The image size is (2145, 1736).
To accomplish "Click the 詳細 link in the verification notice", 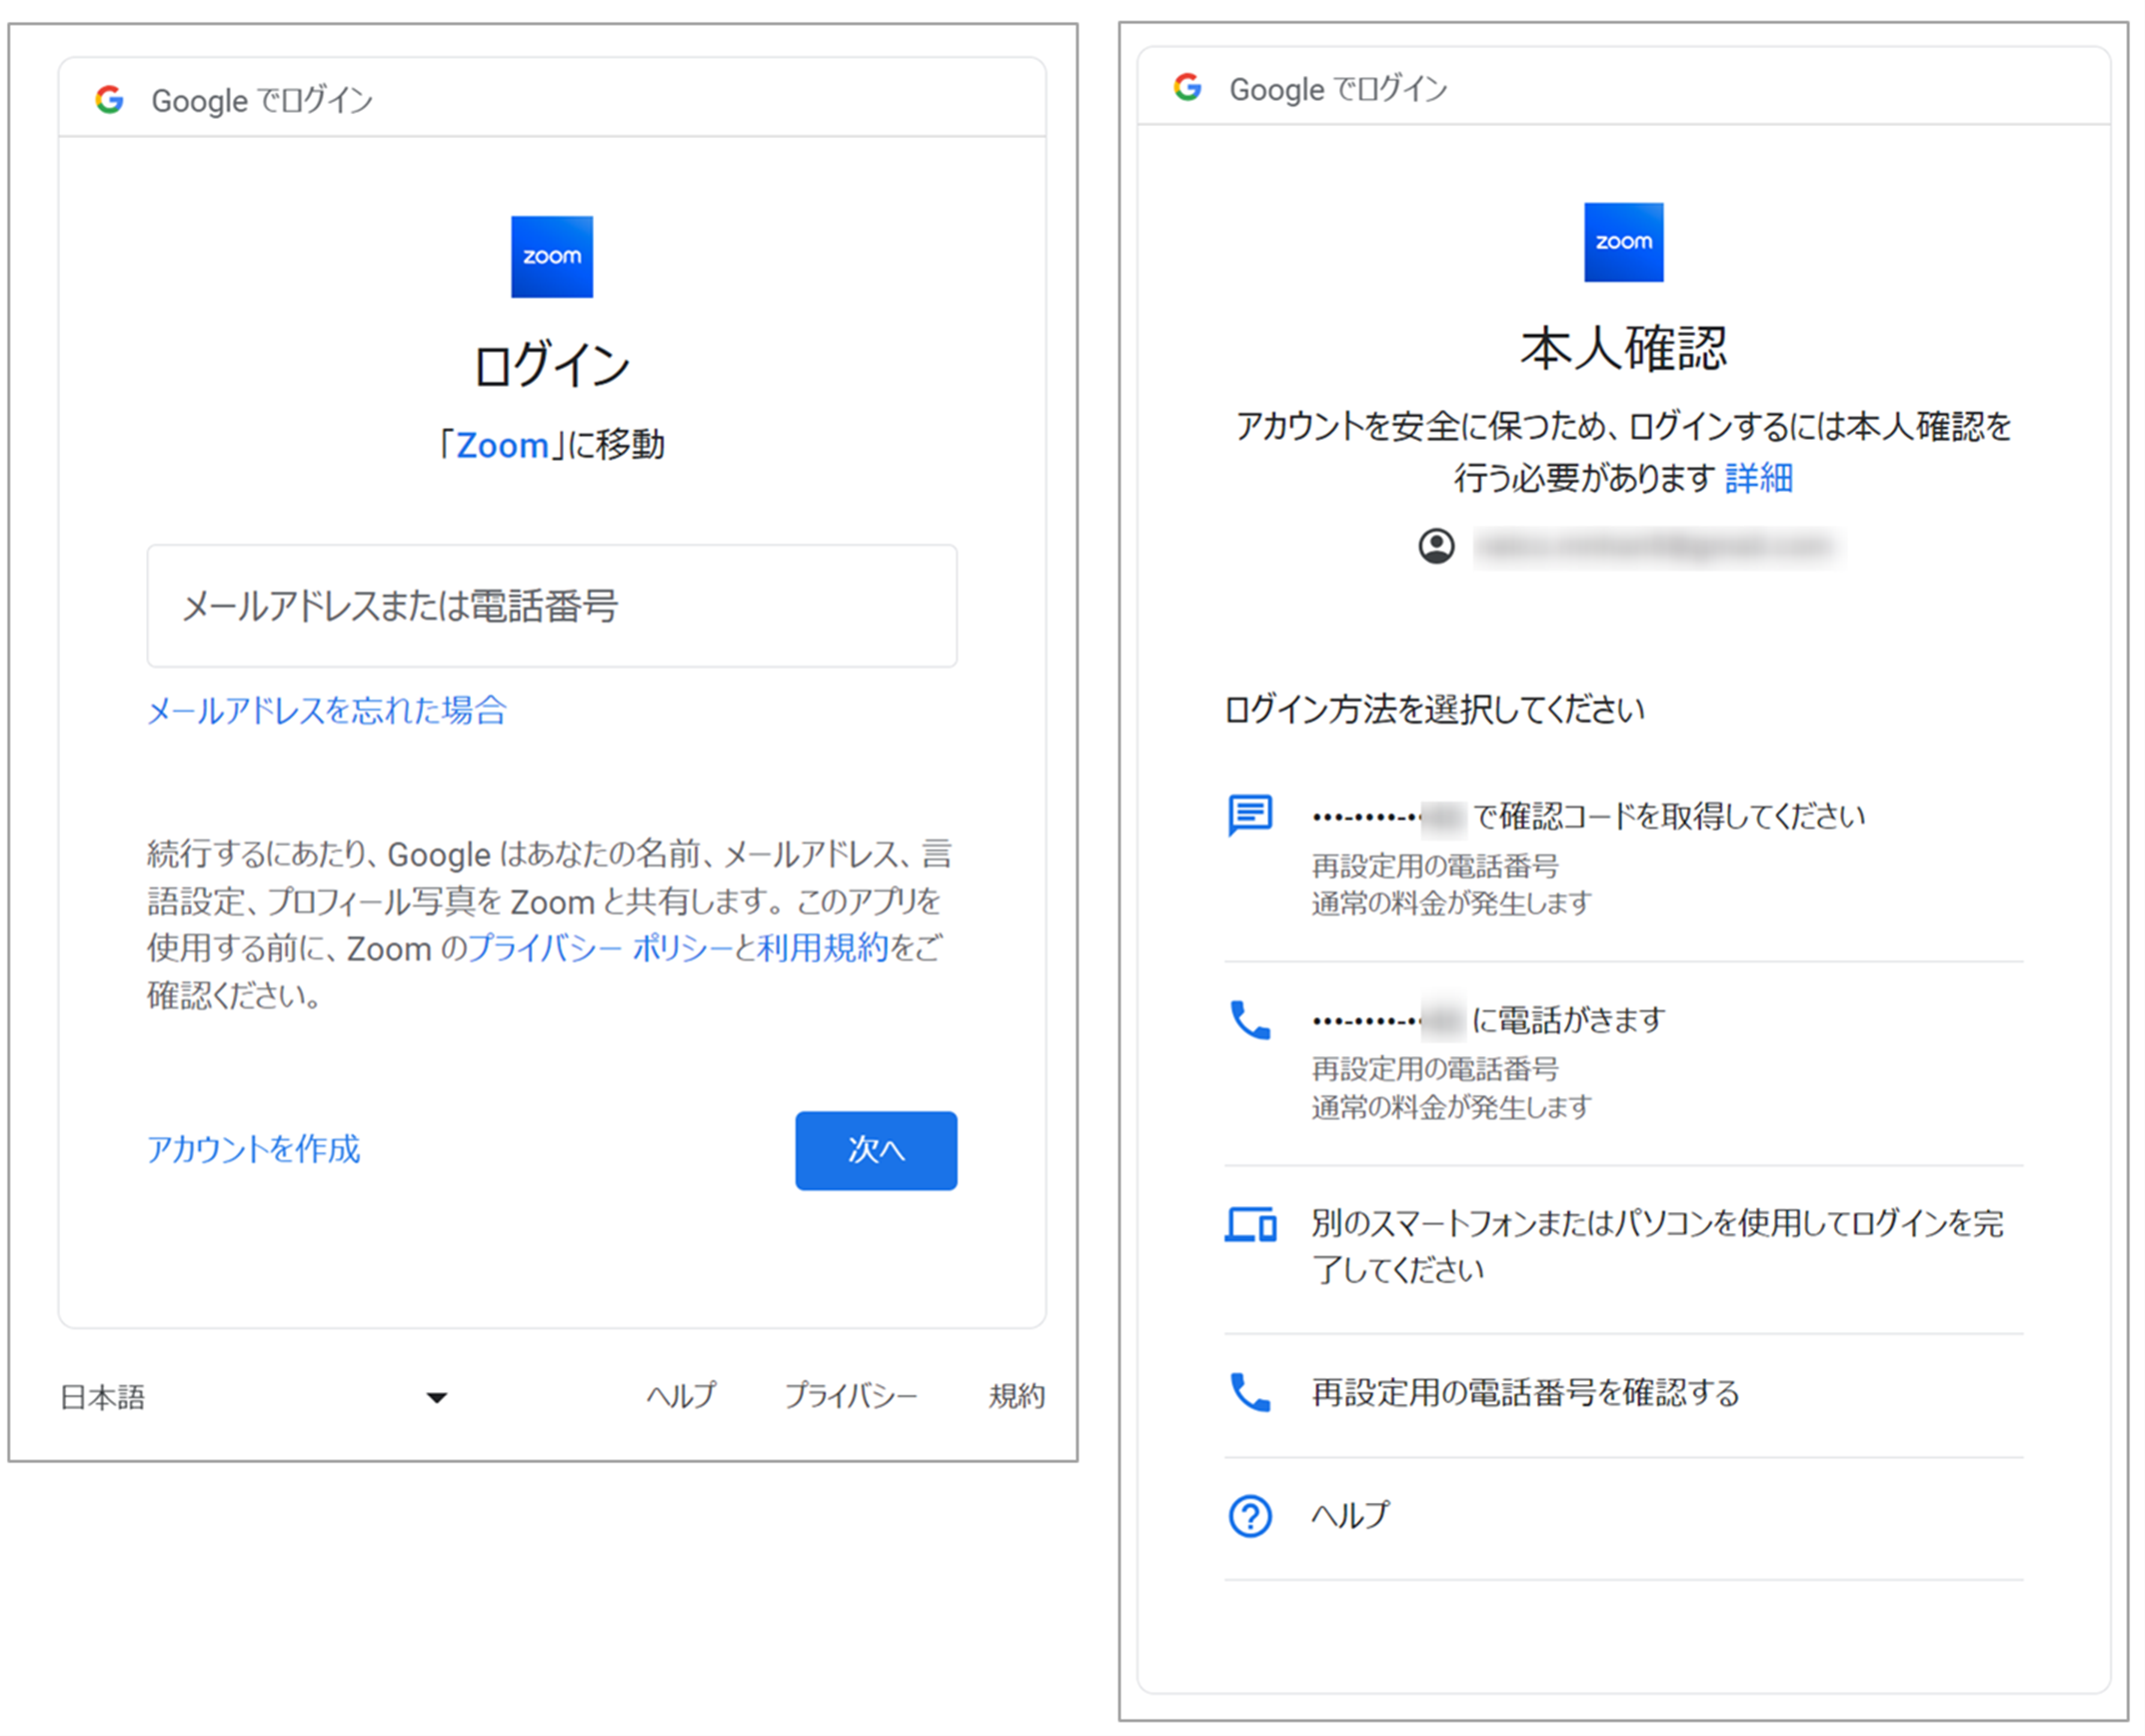I will point(1758,478).
